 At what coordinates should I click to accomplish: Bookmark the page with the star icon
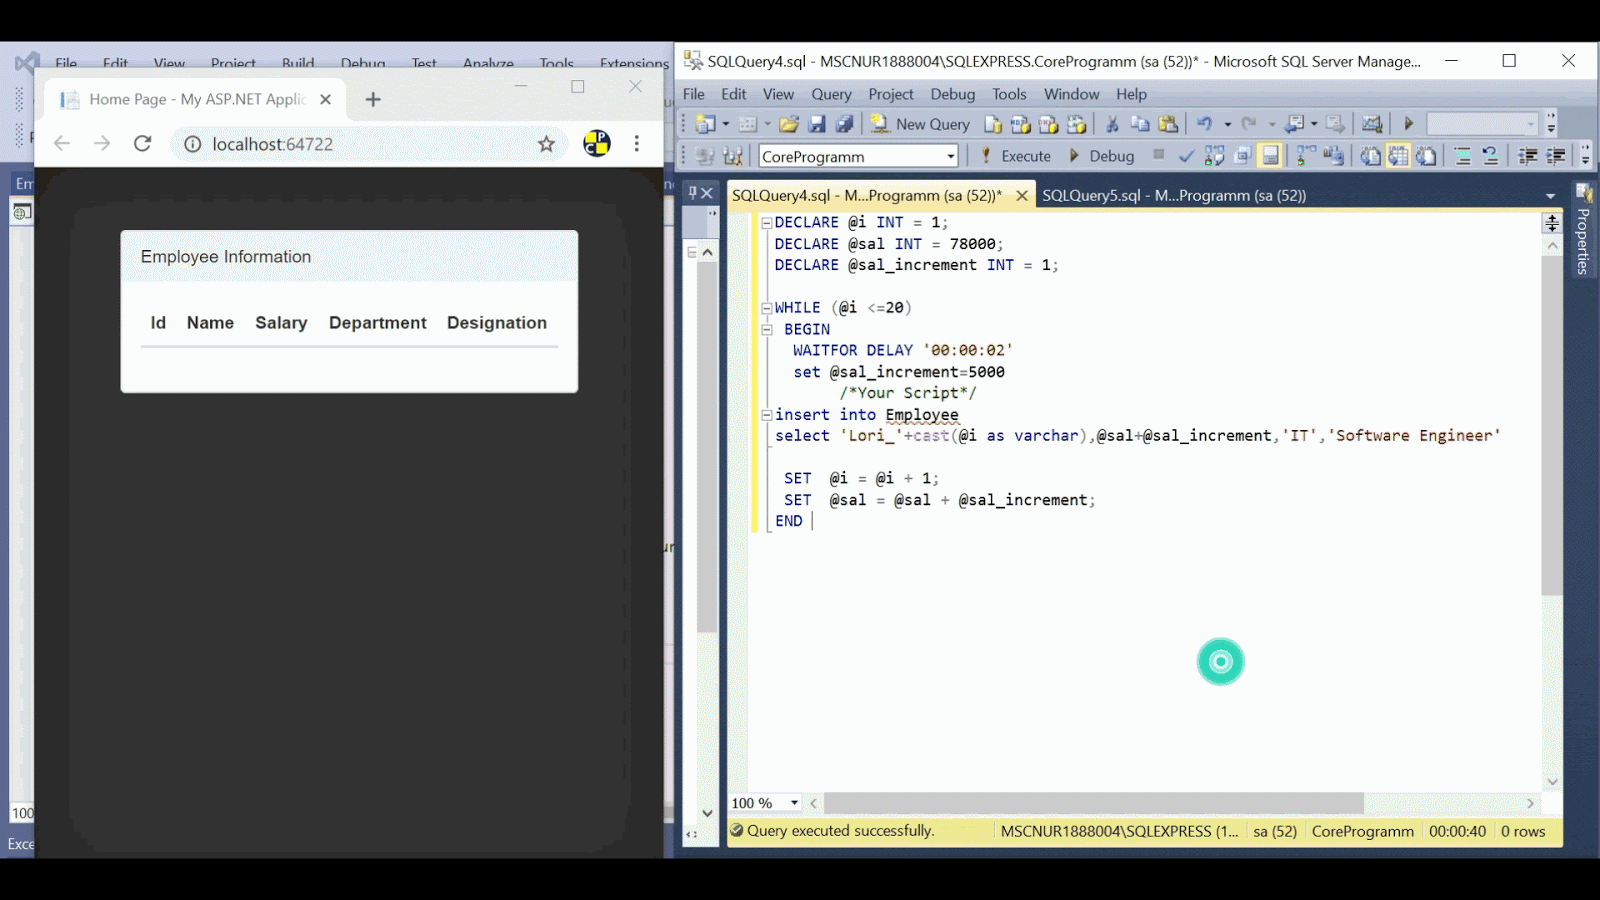[x=546, y=144]
